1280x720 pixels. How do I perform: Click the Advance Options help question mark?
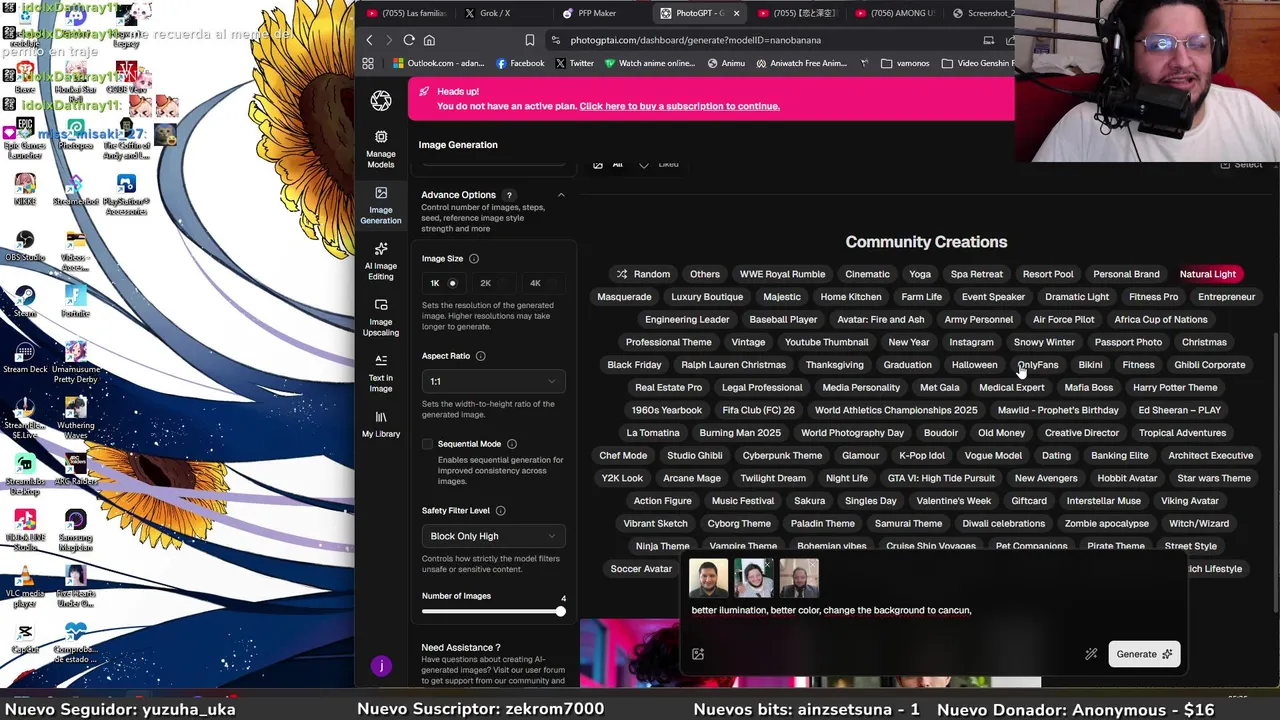[508, 195]
